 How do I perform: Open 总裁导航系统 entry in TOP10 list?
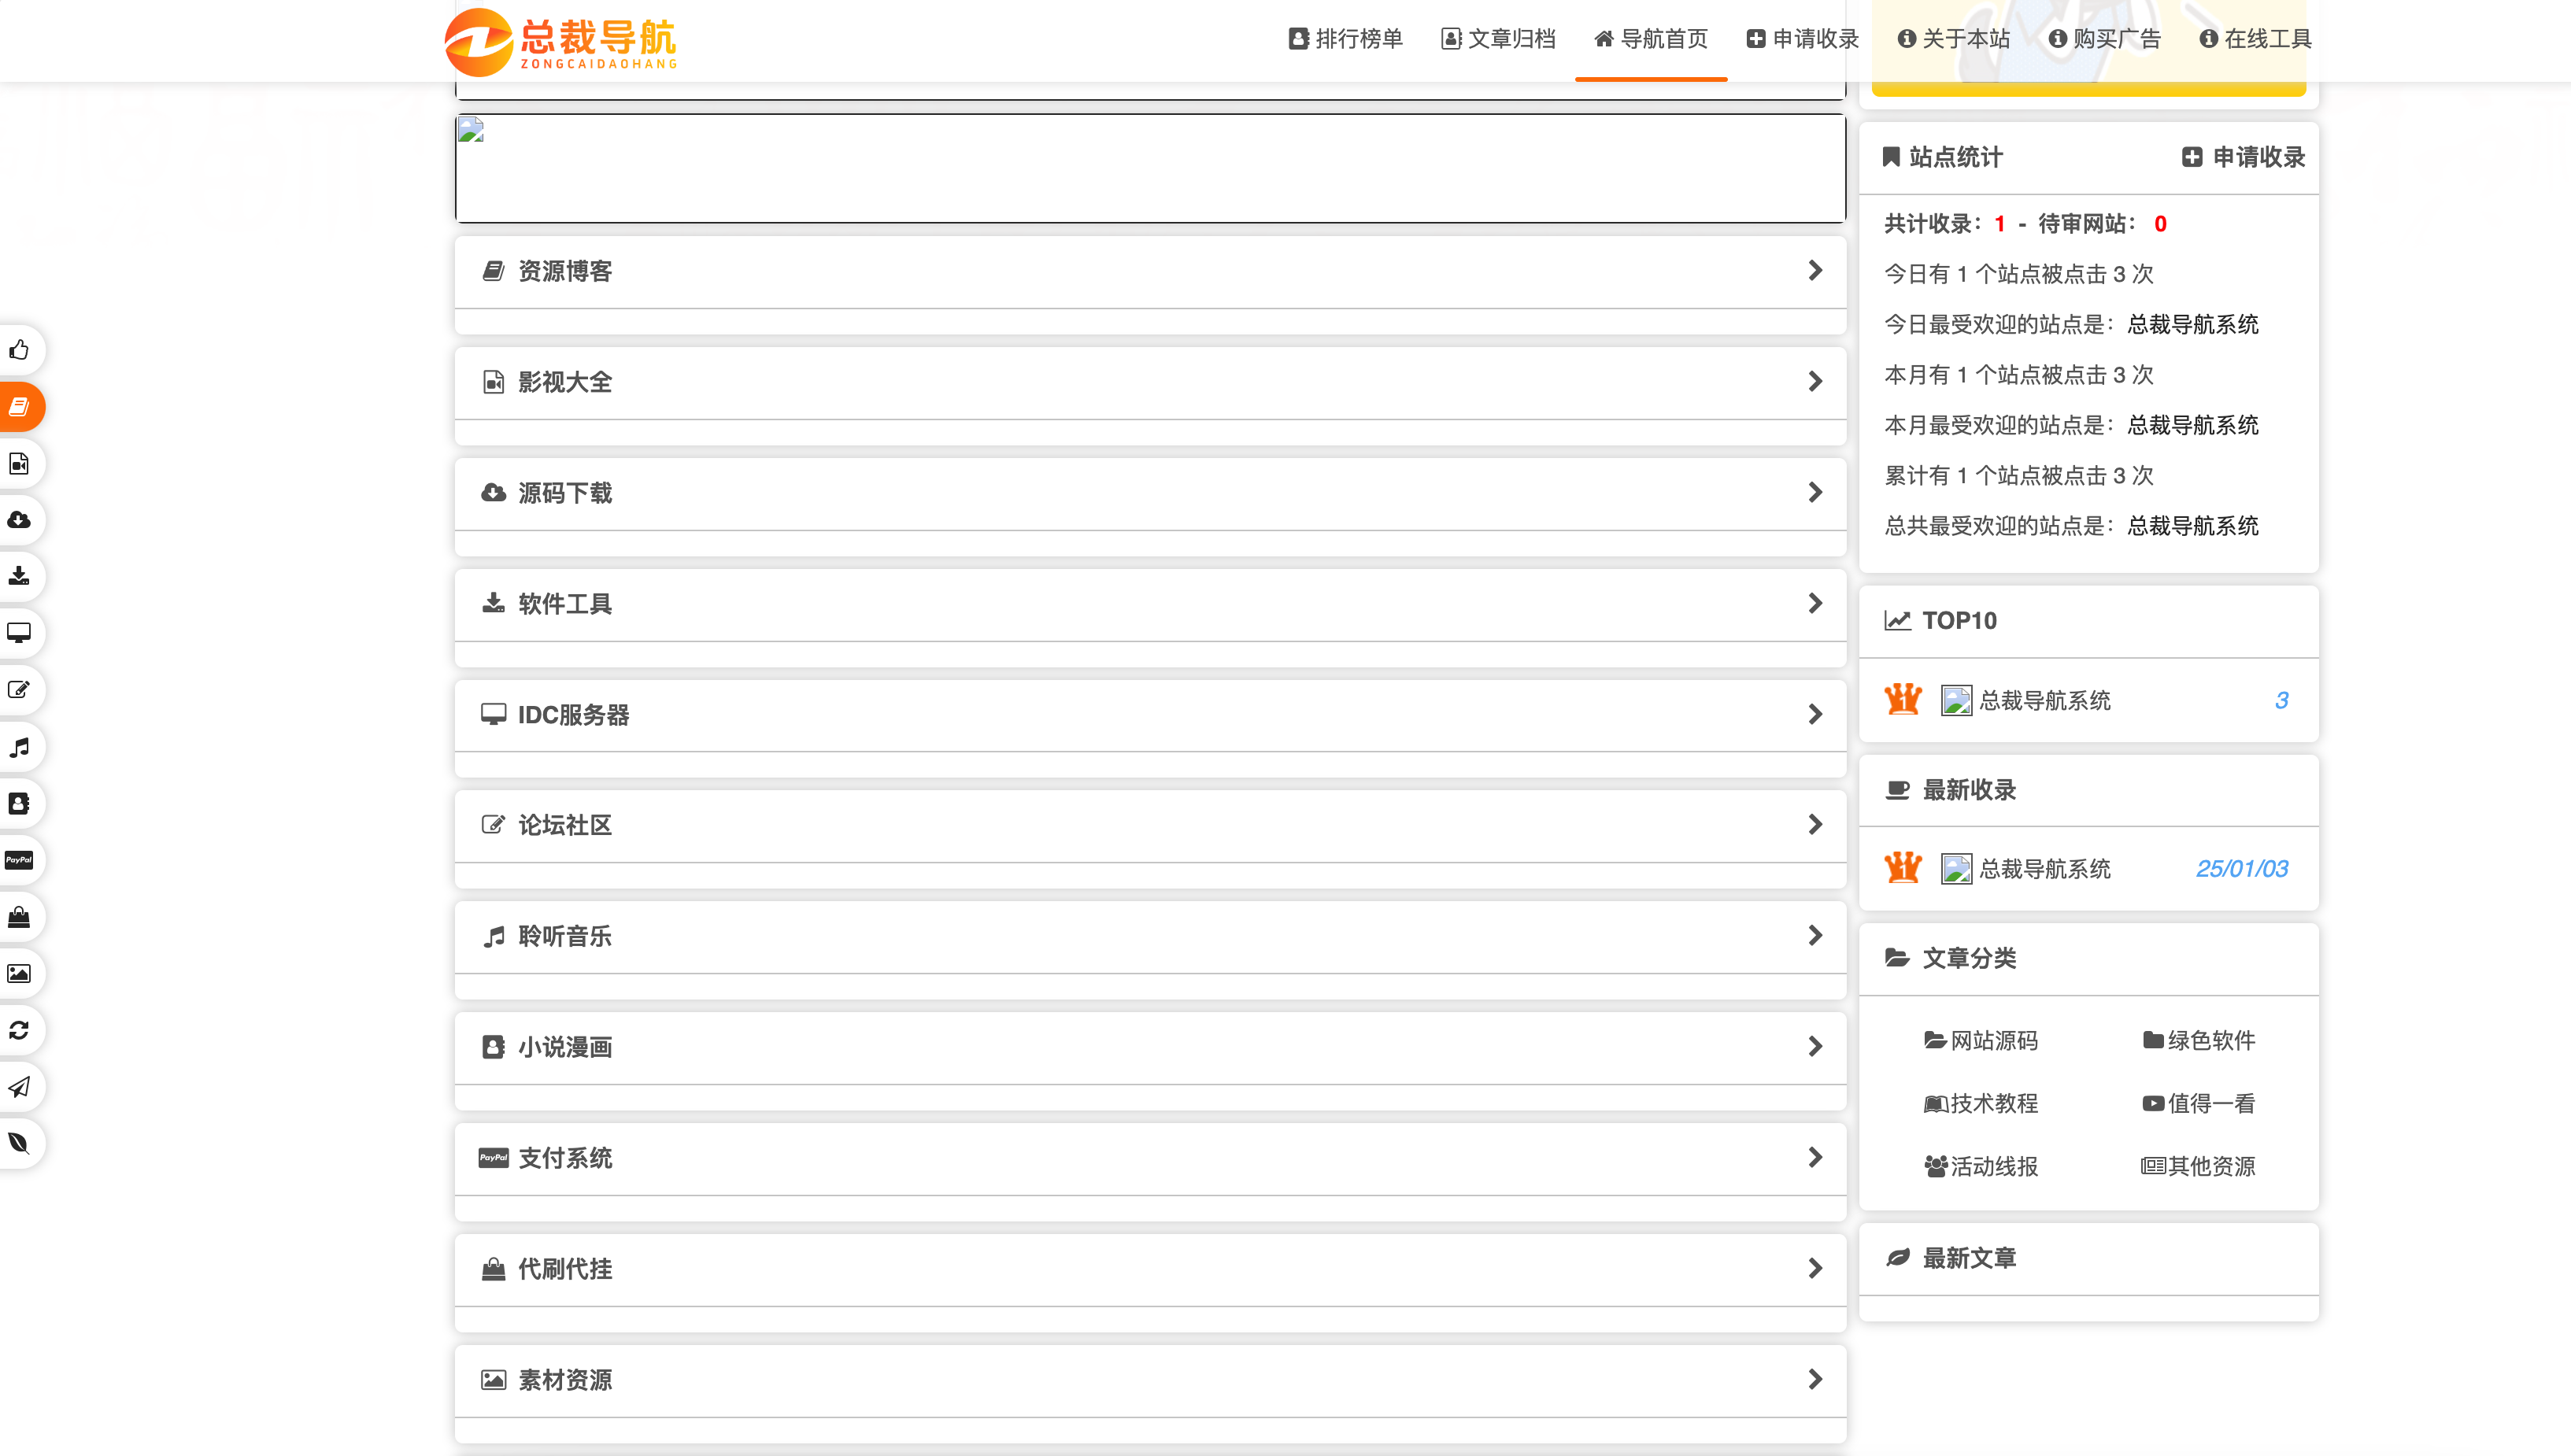pos(2045,700)
